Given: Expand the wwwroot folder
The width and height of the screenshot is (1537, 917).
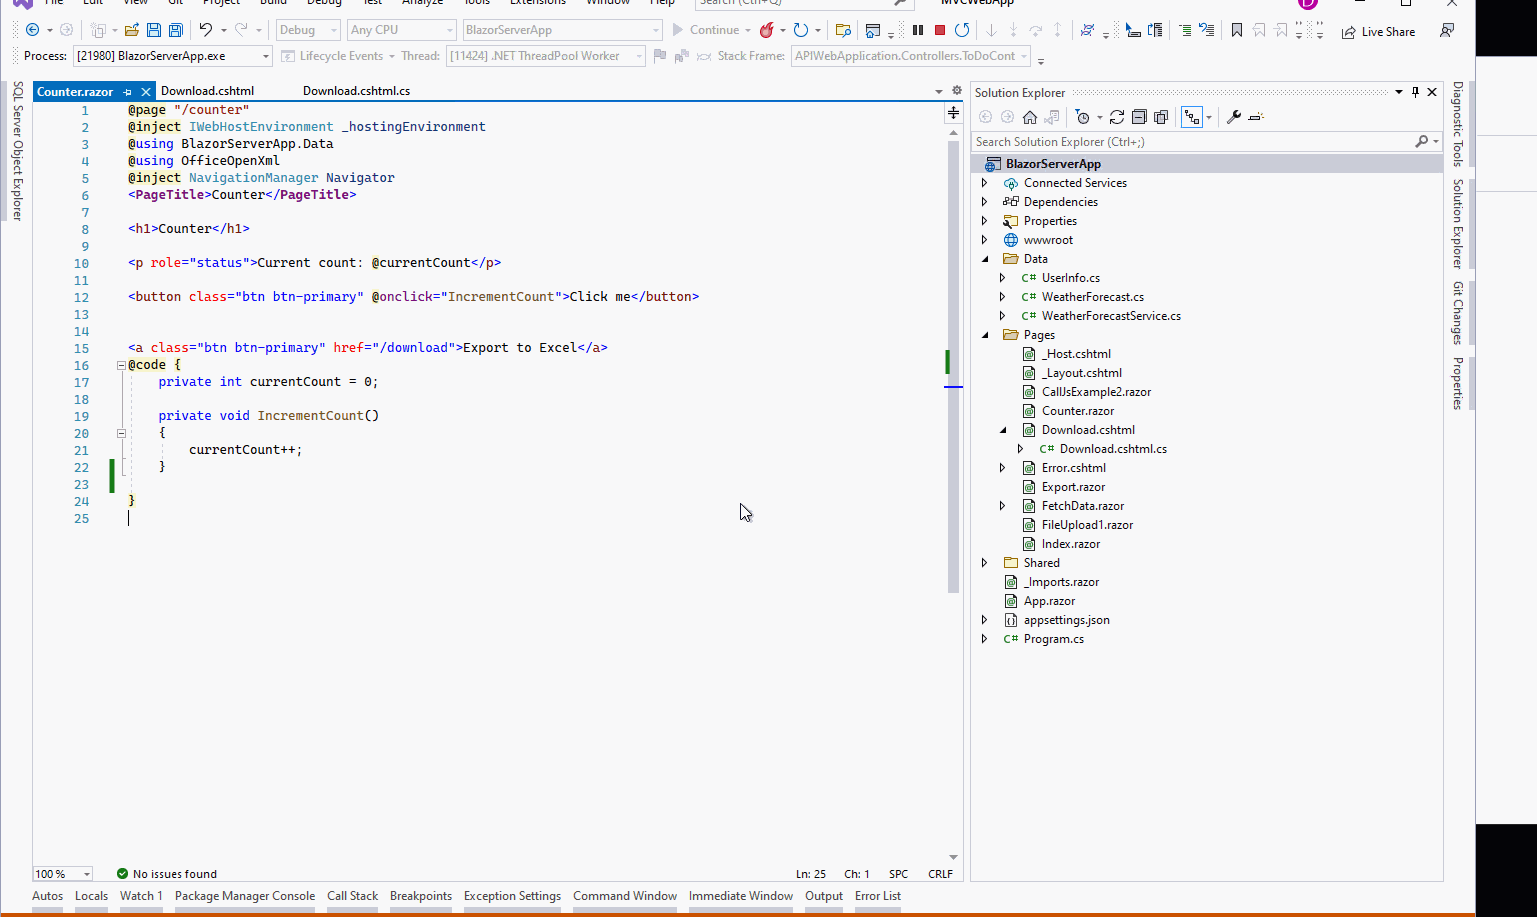Looking at the screenshot, I should 984,240.
